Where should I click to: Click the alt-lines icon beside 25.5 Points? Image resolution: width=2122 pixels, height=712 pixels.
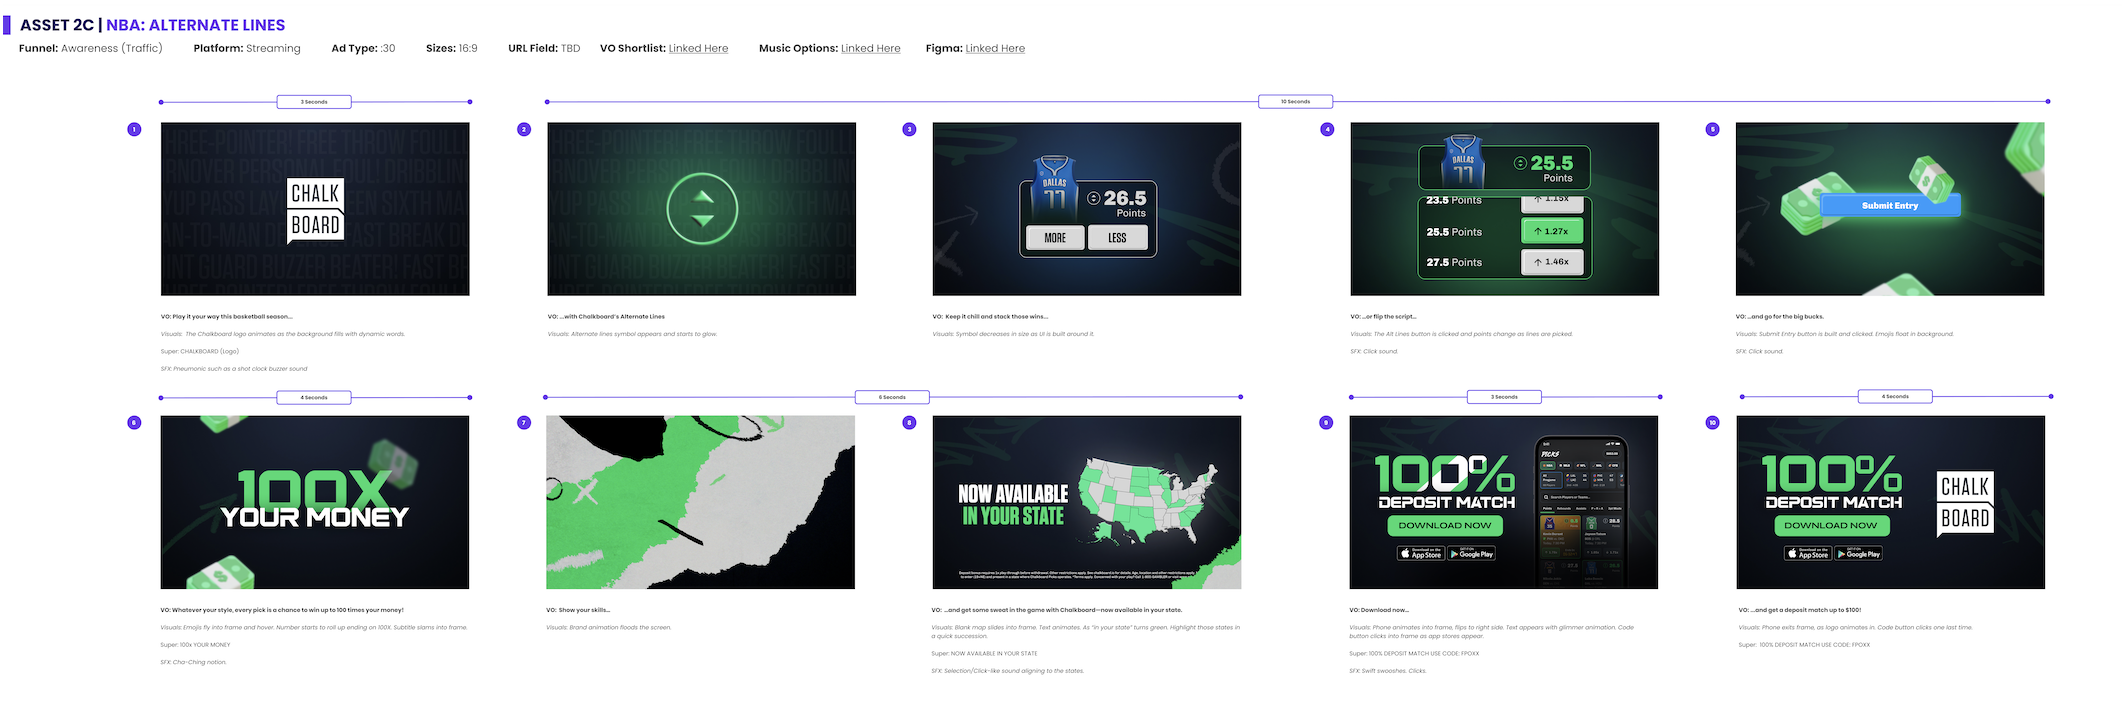[1521, 163]
